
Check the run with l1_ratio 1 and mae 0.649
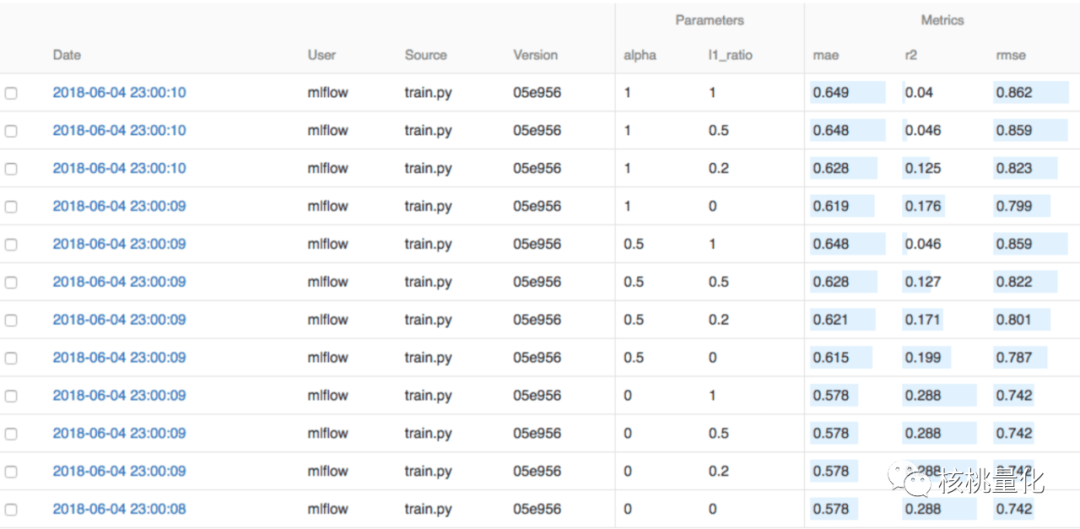[11, 93]
